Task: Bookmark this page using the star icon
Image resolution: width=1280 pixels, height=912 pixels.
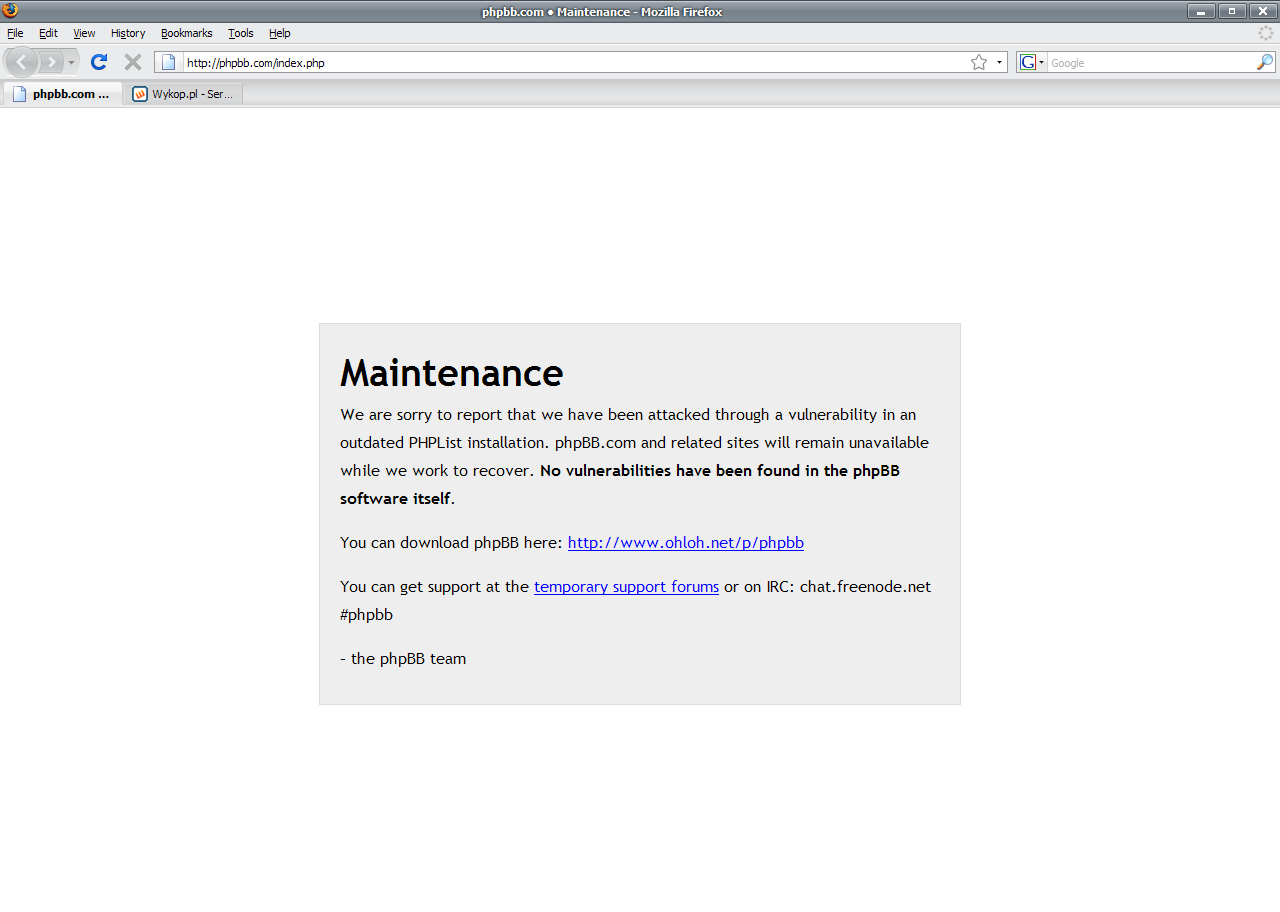Action: [978, 62]
